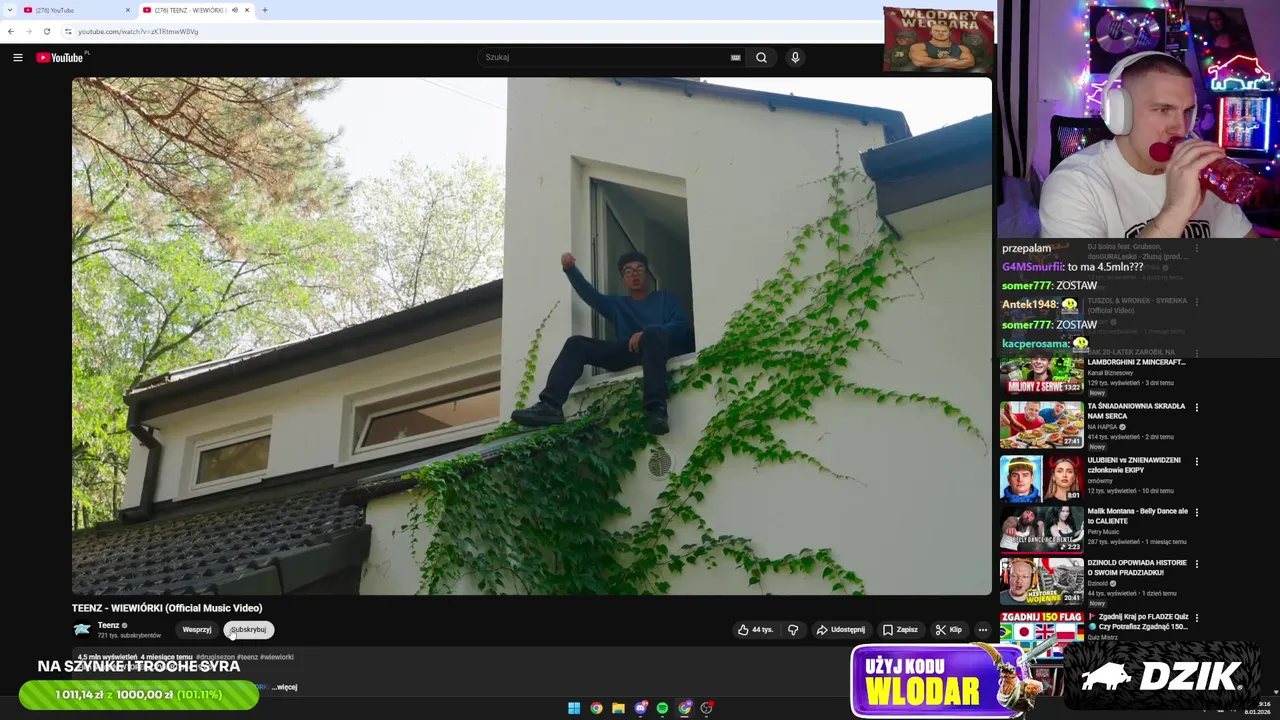
Task: Open the Teenz channel name link
Action: (x=108, y=625)
